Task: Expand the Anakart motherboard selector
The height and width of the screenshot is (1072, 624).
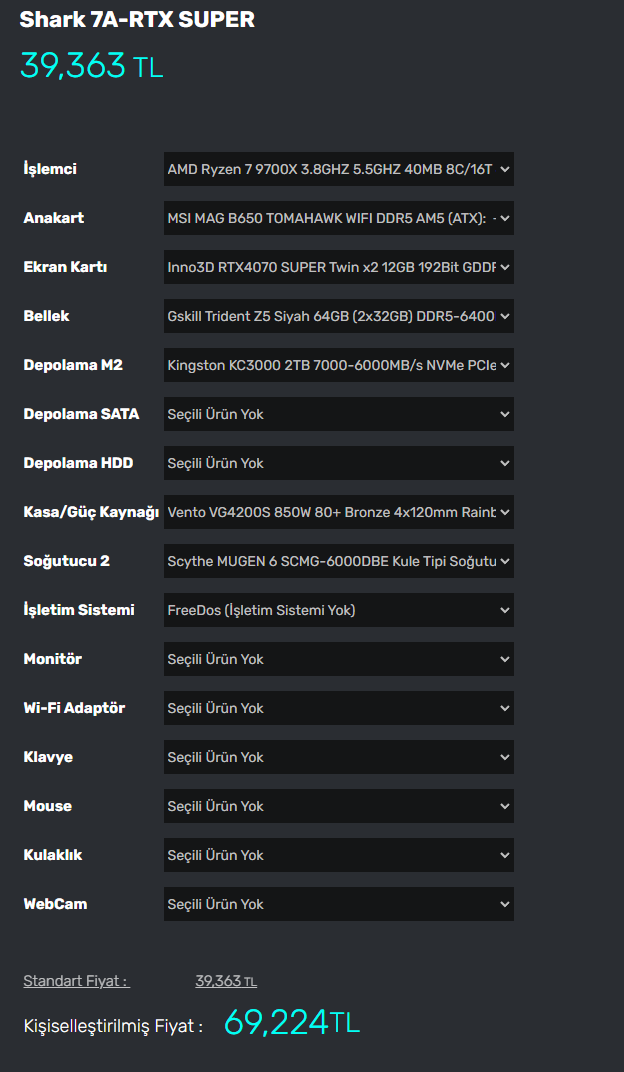Action: click(338, 218)
